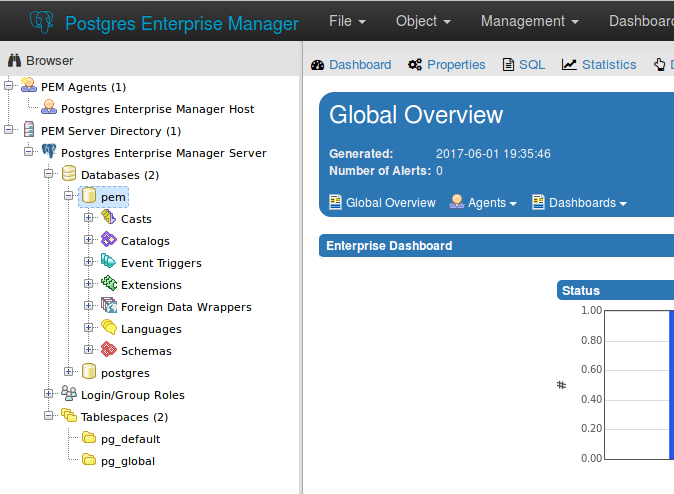Click the Catalogs node icon
Viewport: 674px width, 494px height.
(108, 239)
